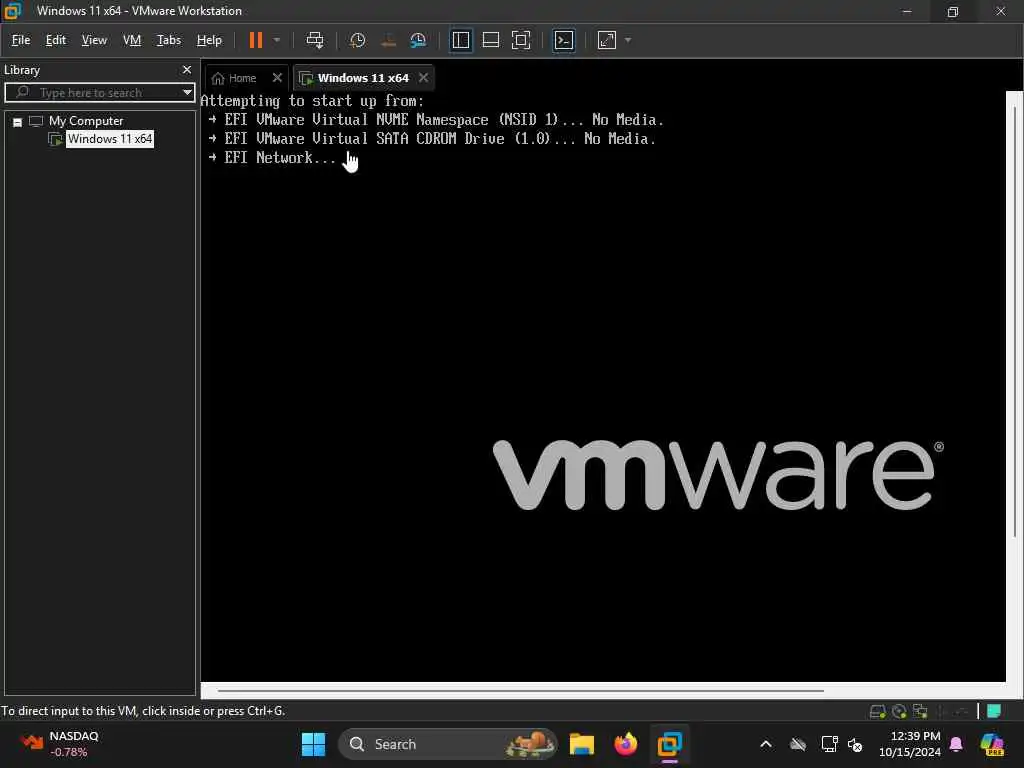This screenshot has width=1024, height=768.
Task: Toggle the library sidebar view
Action: pyautogui.click(x=461, y=40)
